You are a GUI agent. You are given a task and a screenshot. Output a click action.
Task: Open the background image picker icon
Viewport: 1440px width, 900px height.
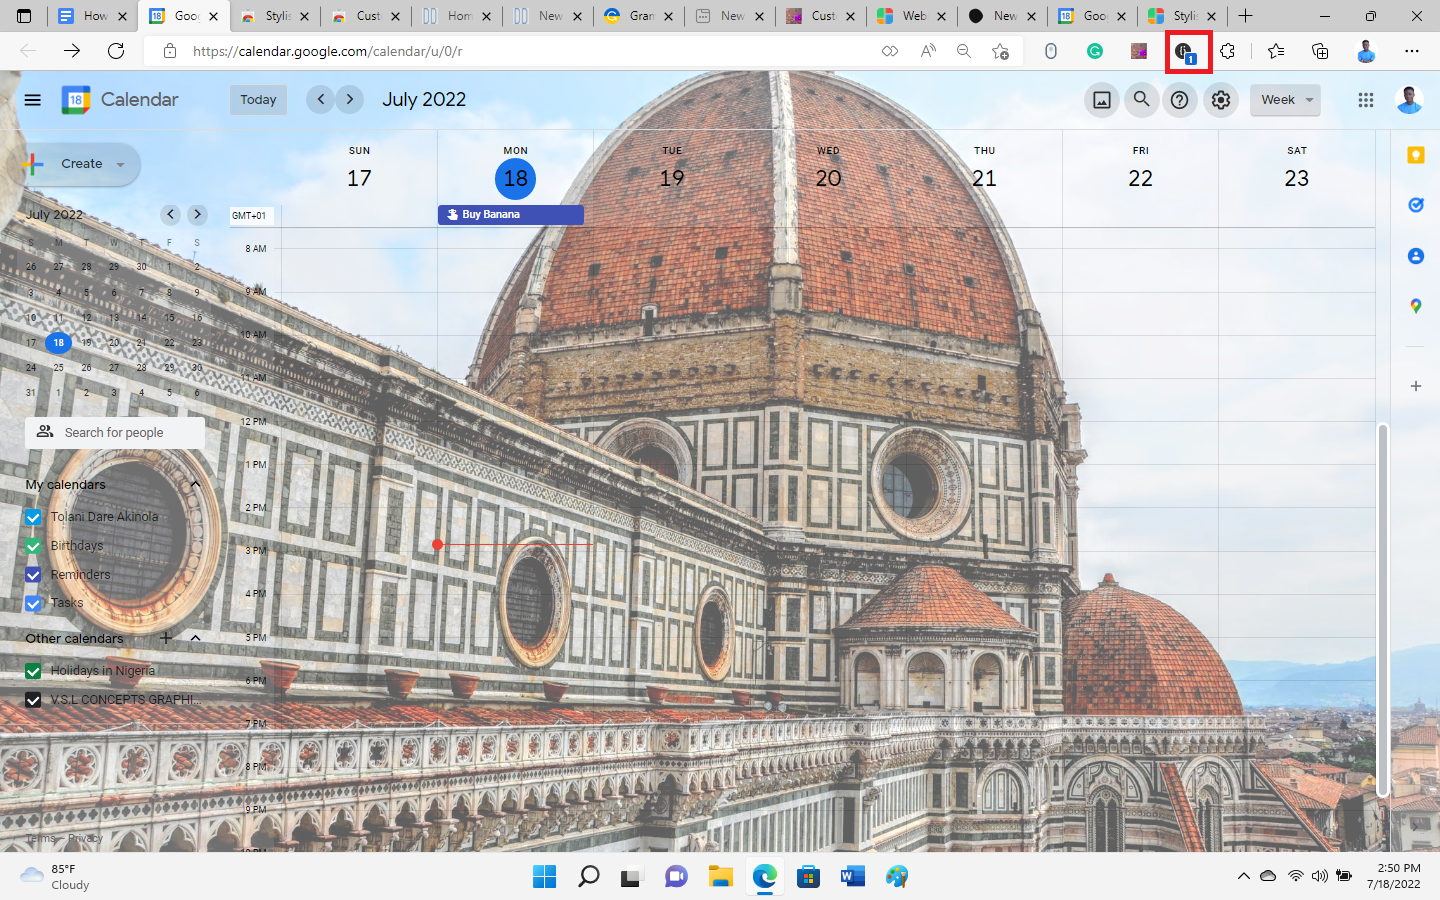click(1102, 100)
